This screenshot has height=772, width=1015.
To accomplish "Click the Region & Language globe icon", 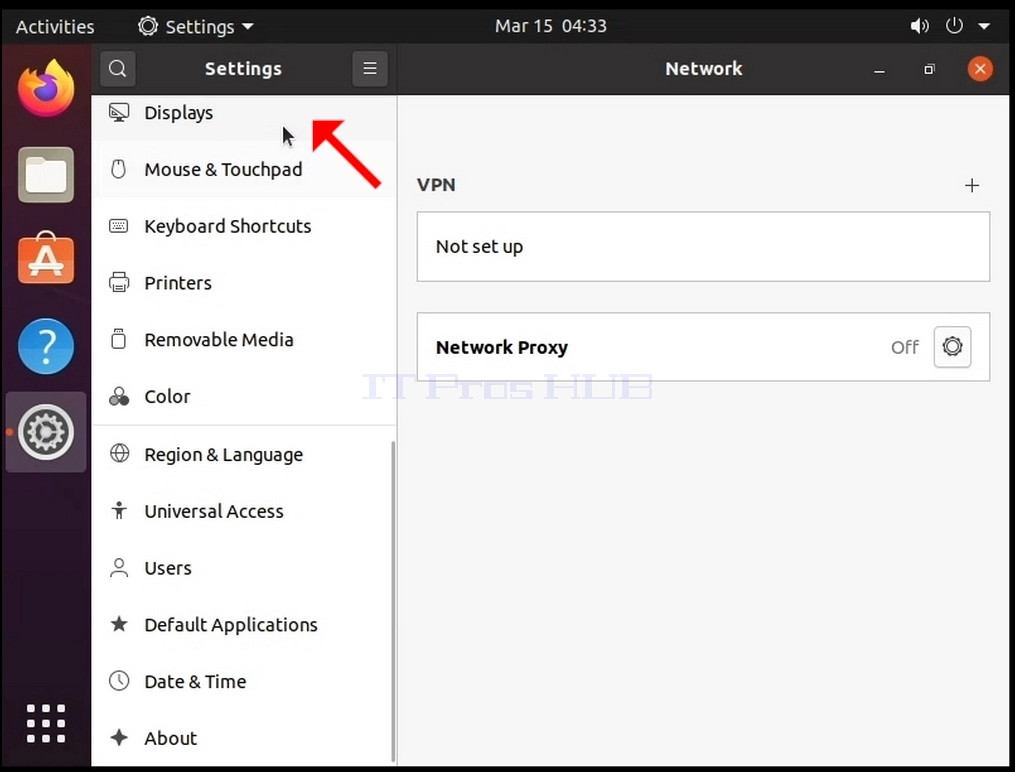I will coord(119,454).
